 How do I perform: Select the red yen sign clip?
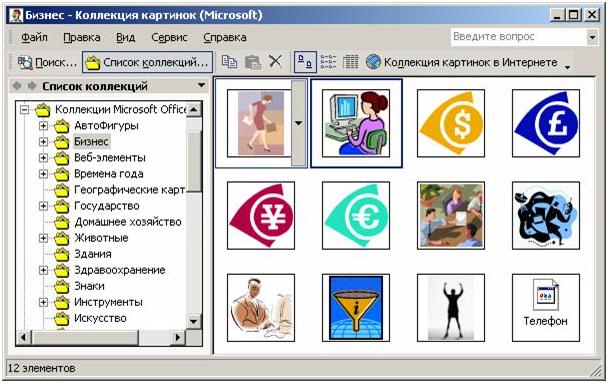click(261, 216)
